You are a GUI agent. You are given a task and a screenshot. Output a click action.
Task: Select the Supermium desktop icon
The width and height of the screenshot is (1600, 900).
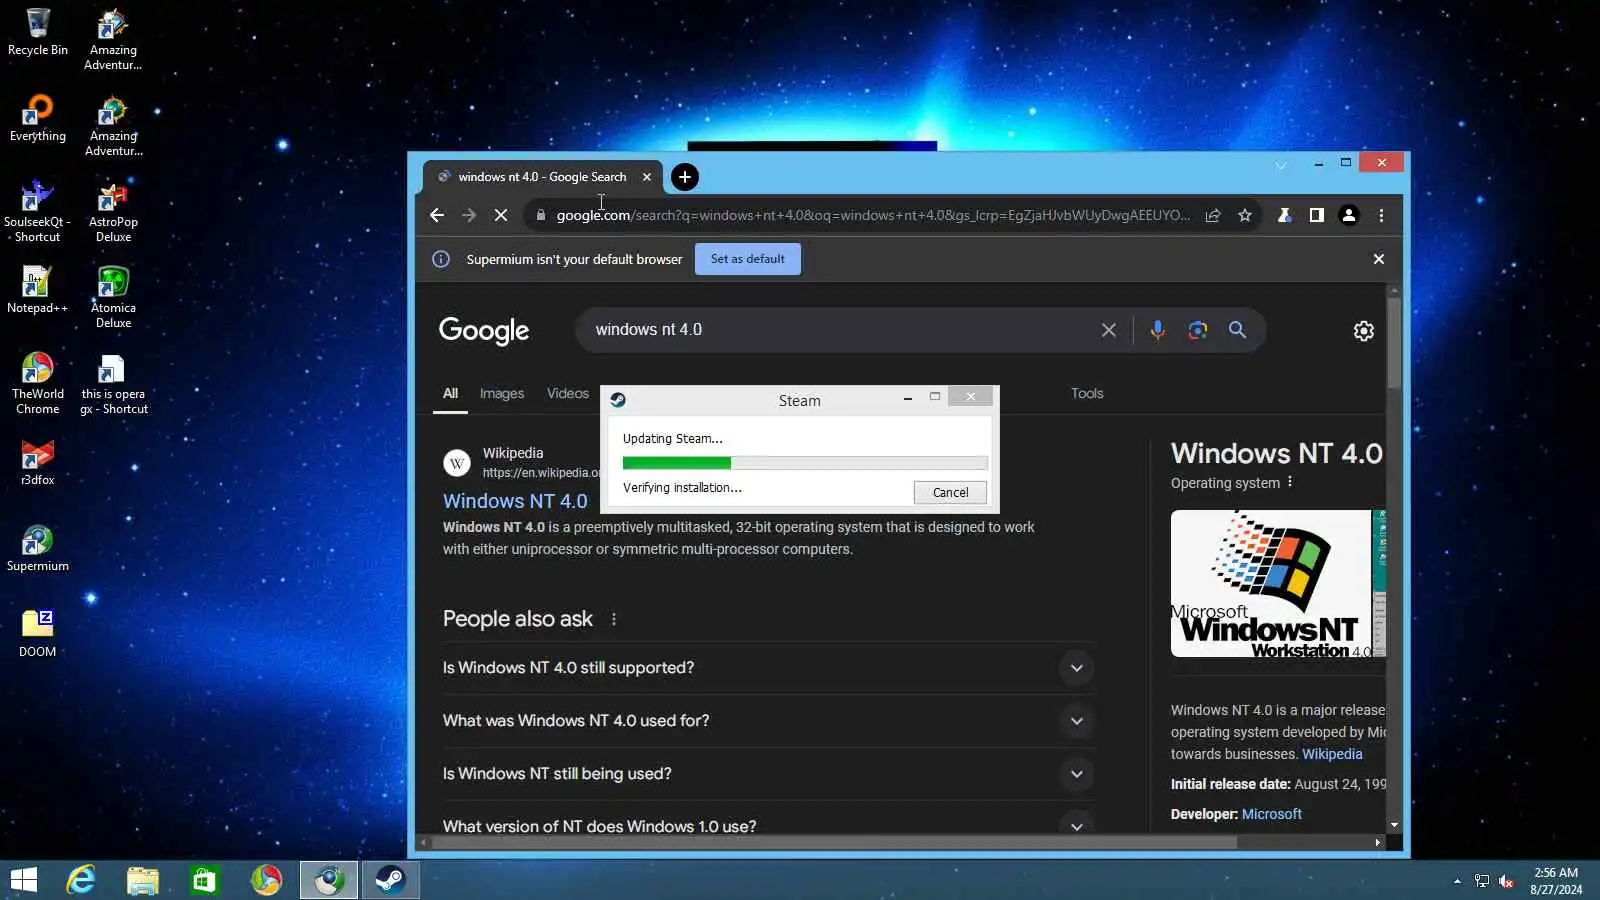point(38,548)
